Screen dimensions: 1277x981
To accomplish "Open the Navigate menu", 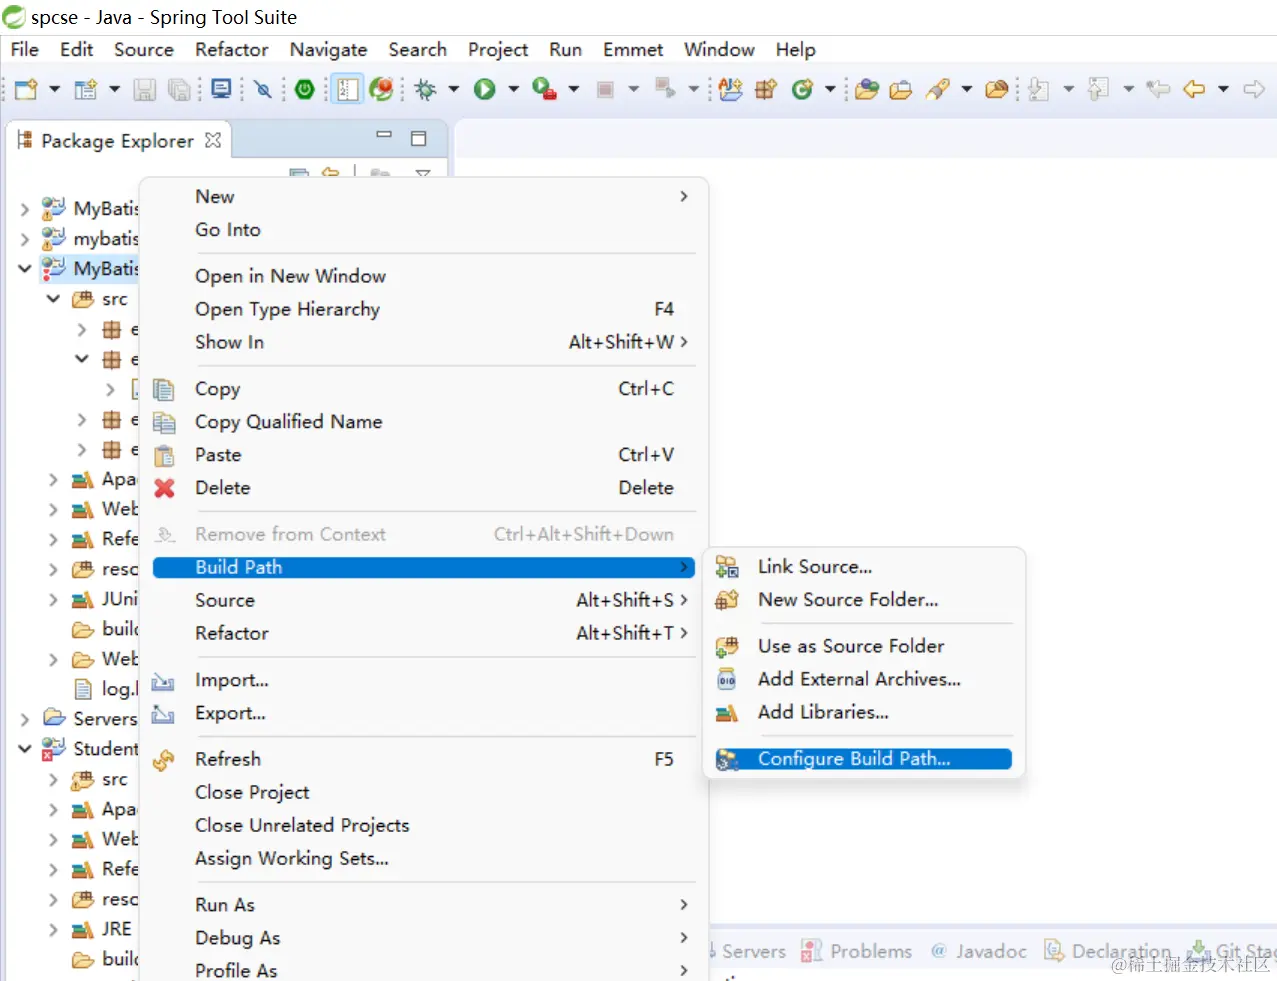I will (x=328, y=49).
